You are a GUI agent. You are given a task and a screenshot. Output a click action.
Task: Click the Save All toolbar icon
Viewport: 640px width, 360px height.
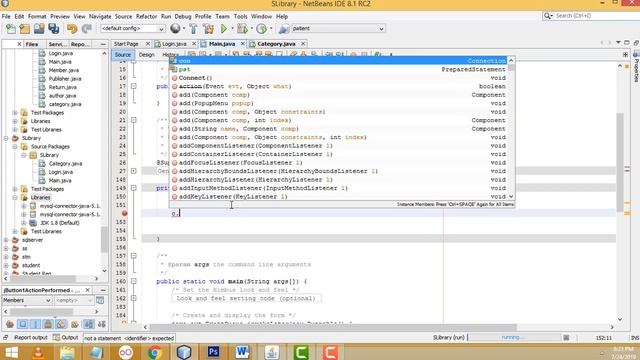[53, 29]
